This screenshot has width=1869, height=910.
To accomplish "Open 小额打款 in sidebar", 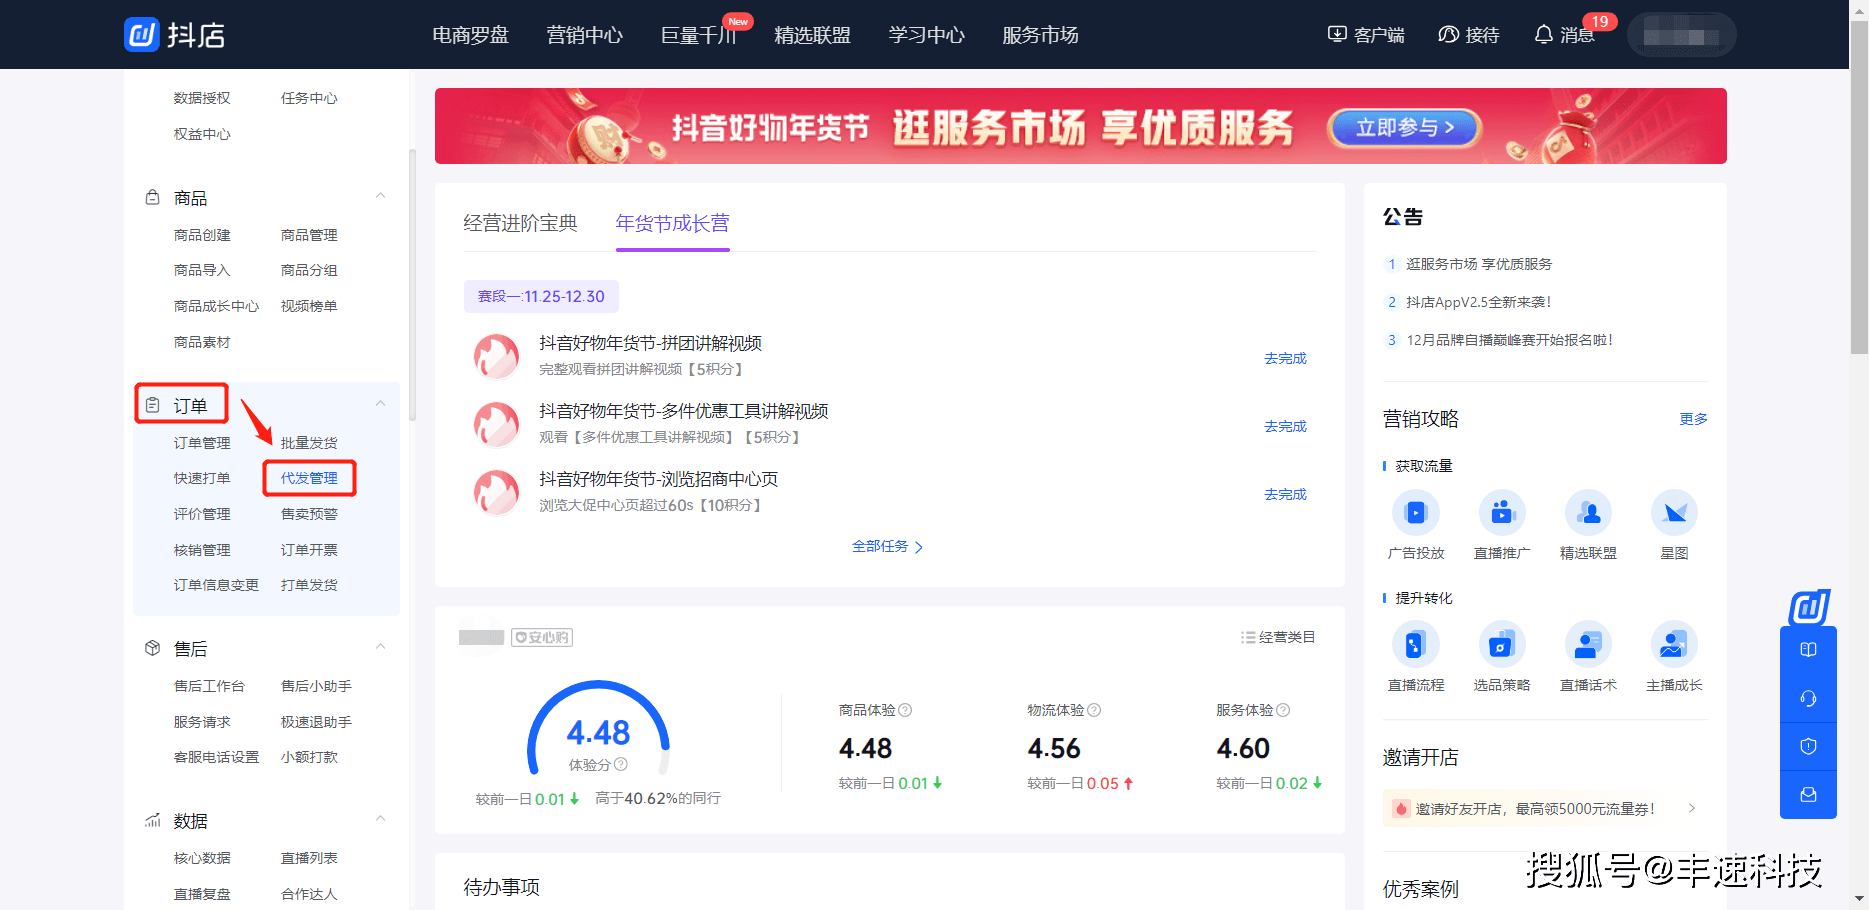I will (309, 757).
